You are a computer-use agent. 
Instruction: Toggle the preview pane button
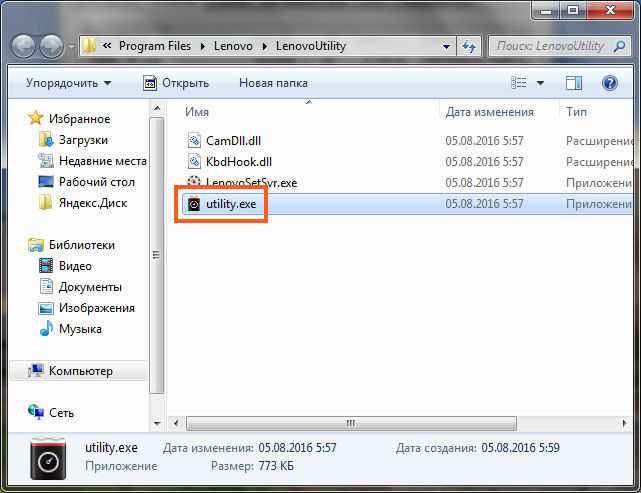pos(574,83)
